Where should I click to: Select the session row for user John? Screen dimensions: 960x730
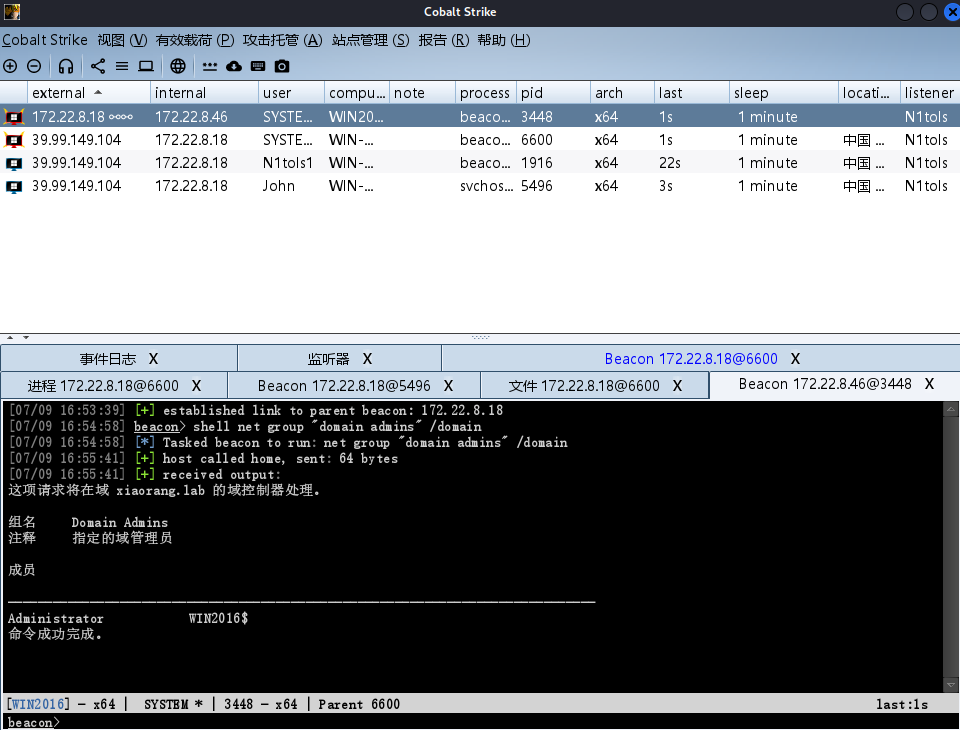point(279,186)
